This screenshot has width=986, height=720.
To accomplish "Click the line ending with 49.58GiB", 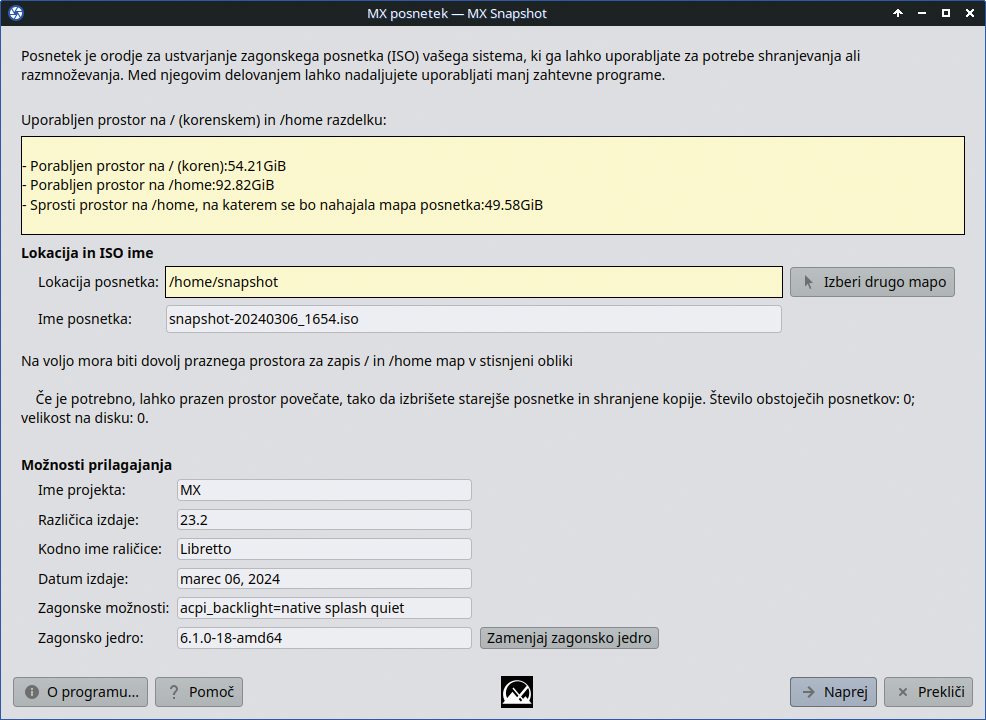I will 282,205.
